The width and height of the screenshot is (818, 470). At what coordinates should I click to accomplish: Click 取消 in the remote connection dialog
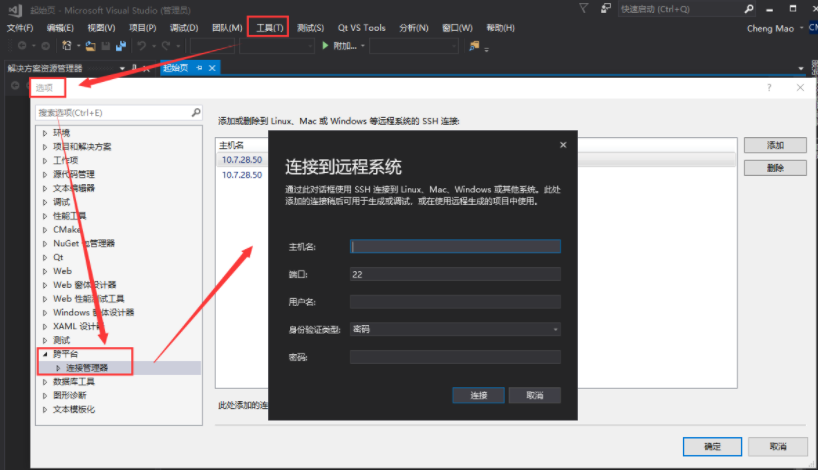535,395
